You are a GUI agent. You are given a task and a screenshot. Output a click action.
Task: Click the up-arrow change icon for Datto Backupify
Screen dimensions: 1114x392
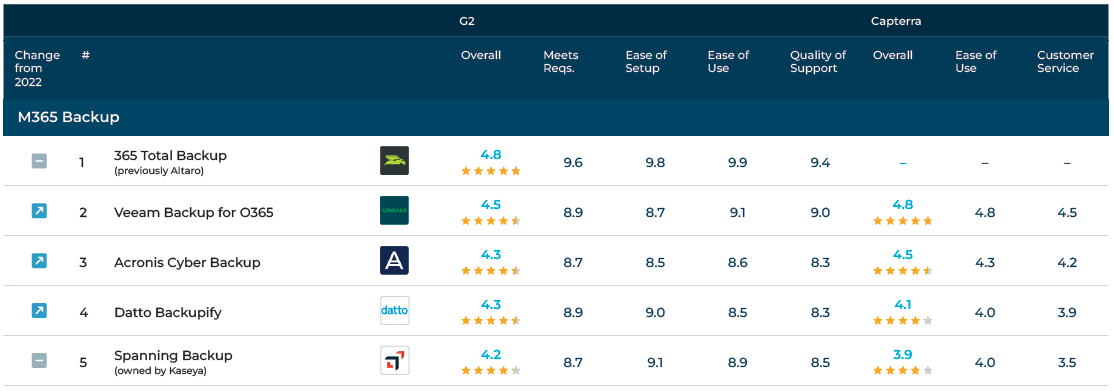coord(39,310)
